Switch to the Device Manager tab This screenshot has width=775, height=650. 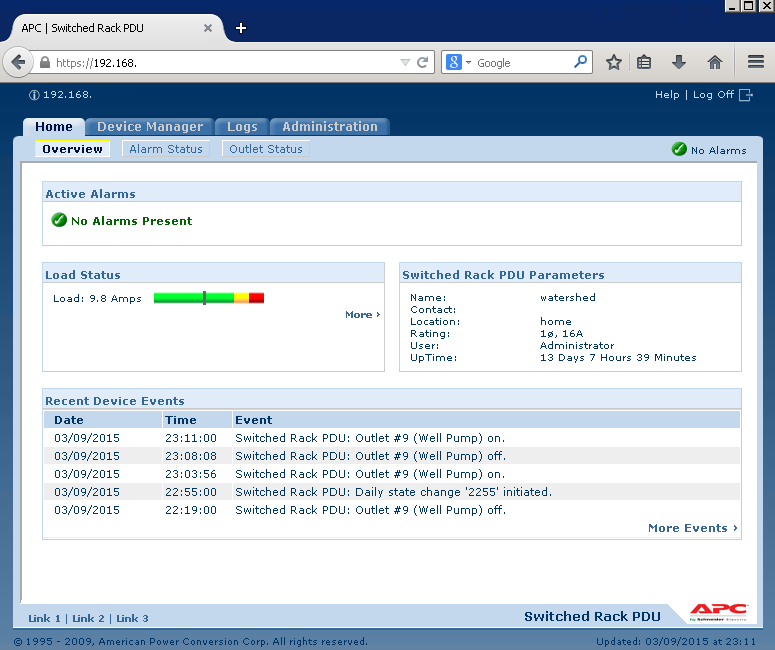(x=150, y=127)
